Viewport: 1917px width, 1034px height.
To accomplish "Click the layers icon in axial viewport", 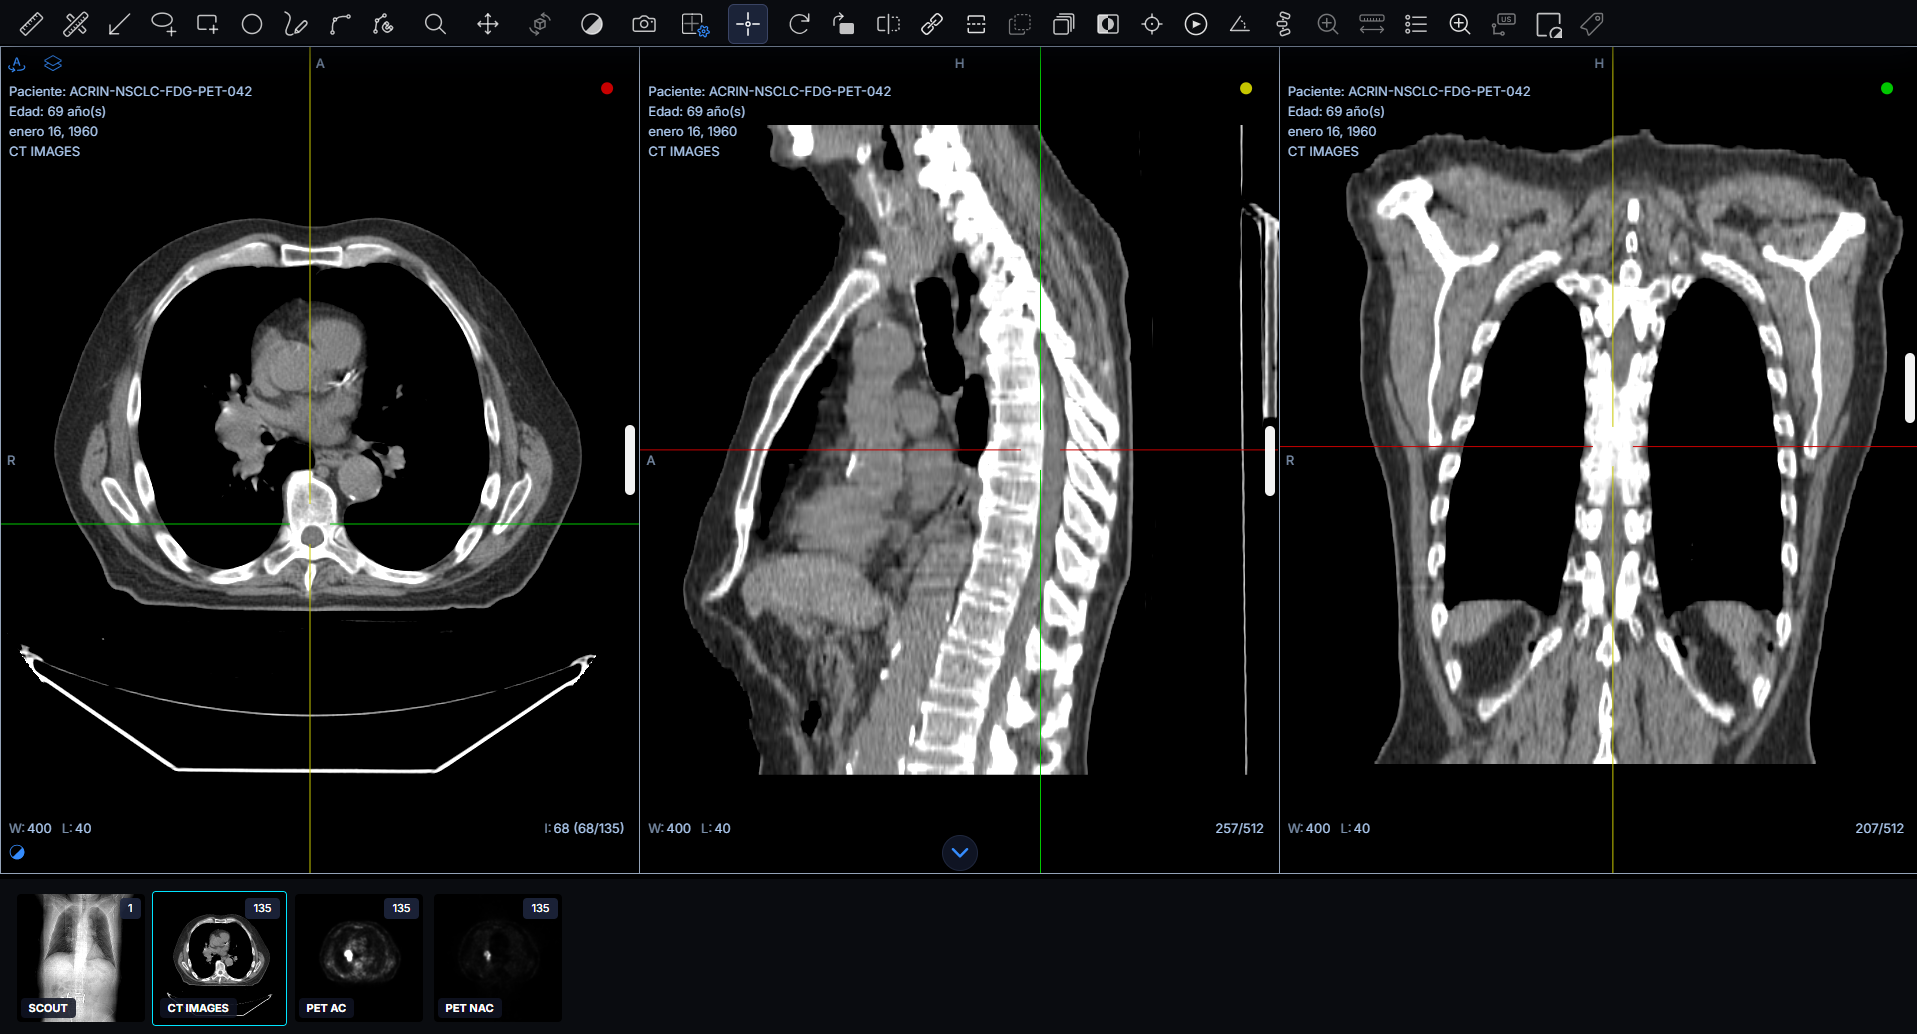I will tap(53, 64).
